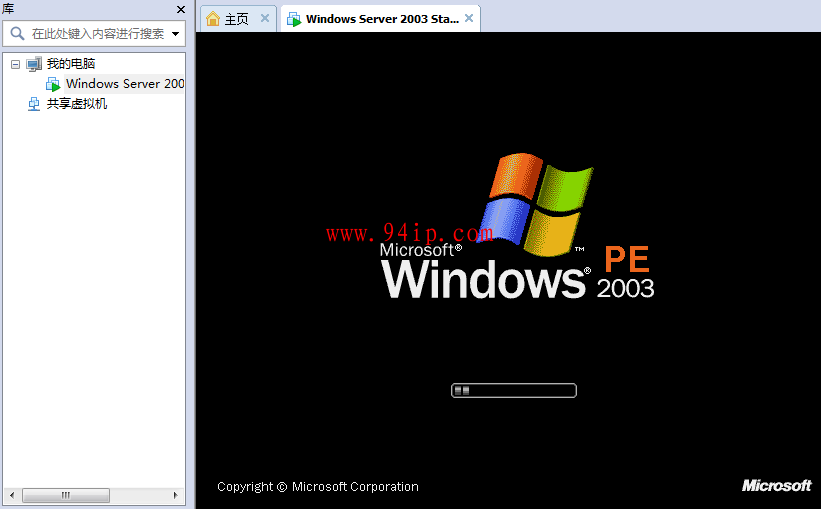Click the 库 panel title
The height and width of the screenshot is (509, 821).
pyautogui.click(x=8, y=9)
